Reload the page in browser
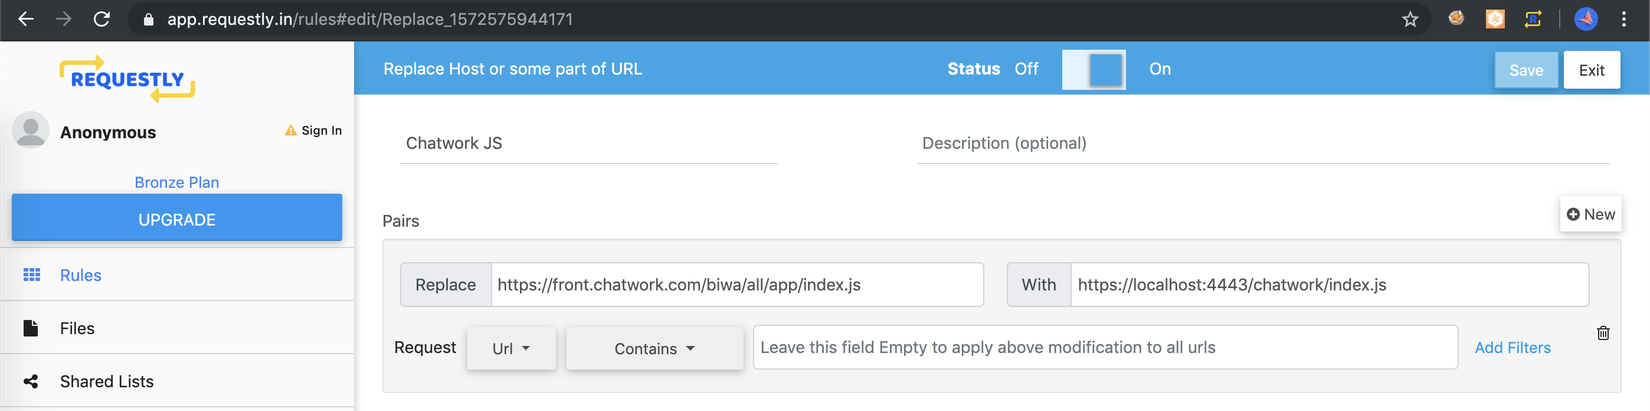Image resolution: width=1650 pixels, height=411 pixels. coord(101,19)
